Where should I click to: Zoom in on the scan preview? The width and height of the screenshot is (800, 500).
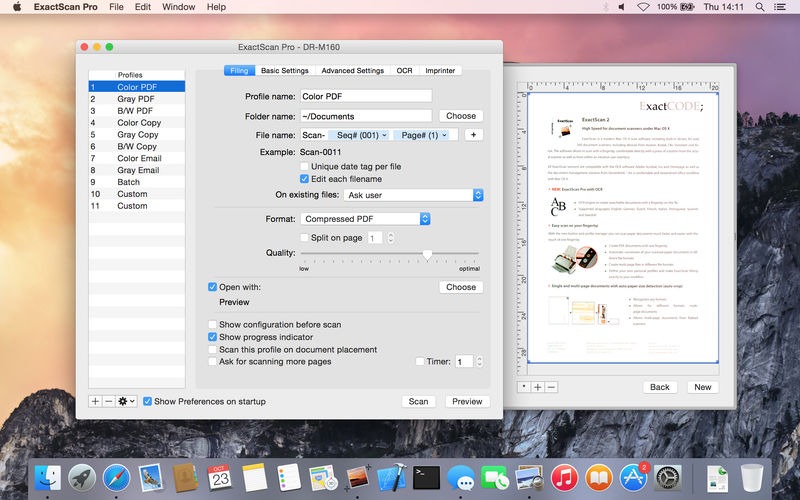click(538, 387)
